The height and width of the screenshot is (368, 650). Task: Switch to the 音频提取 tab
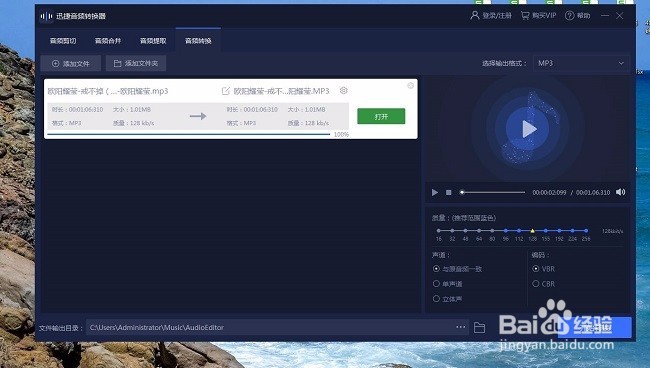click(153, 41)
